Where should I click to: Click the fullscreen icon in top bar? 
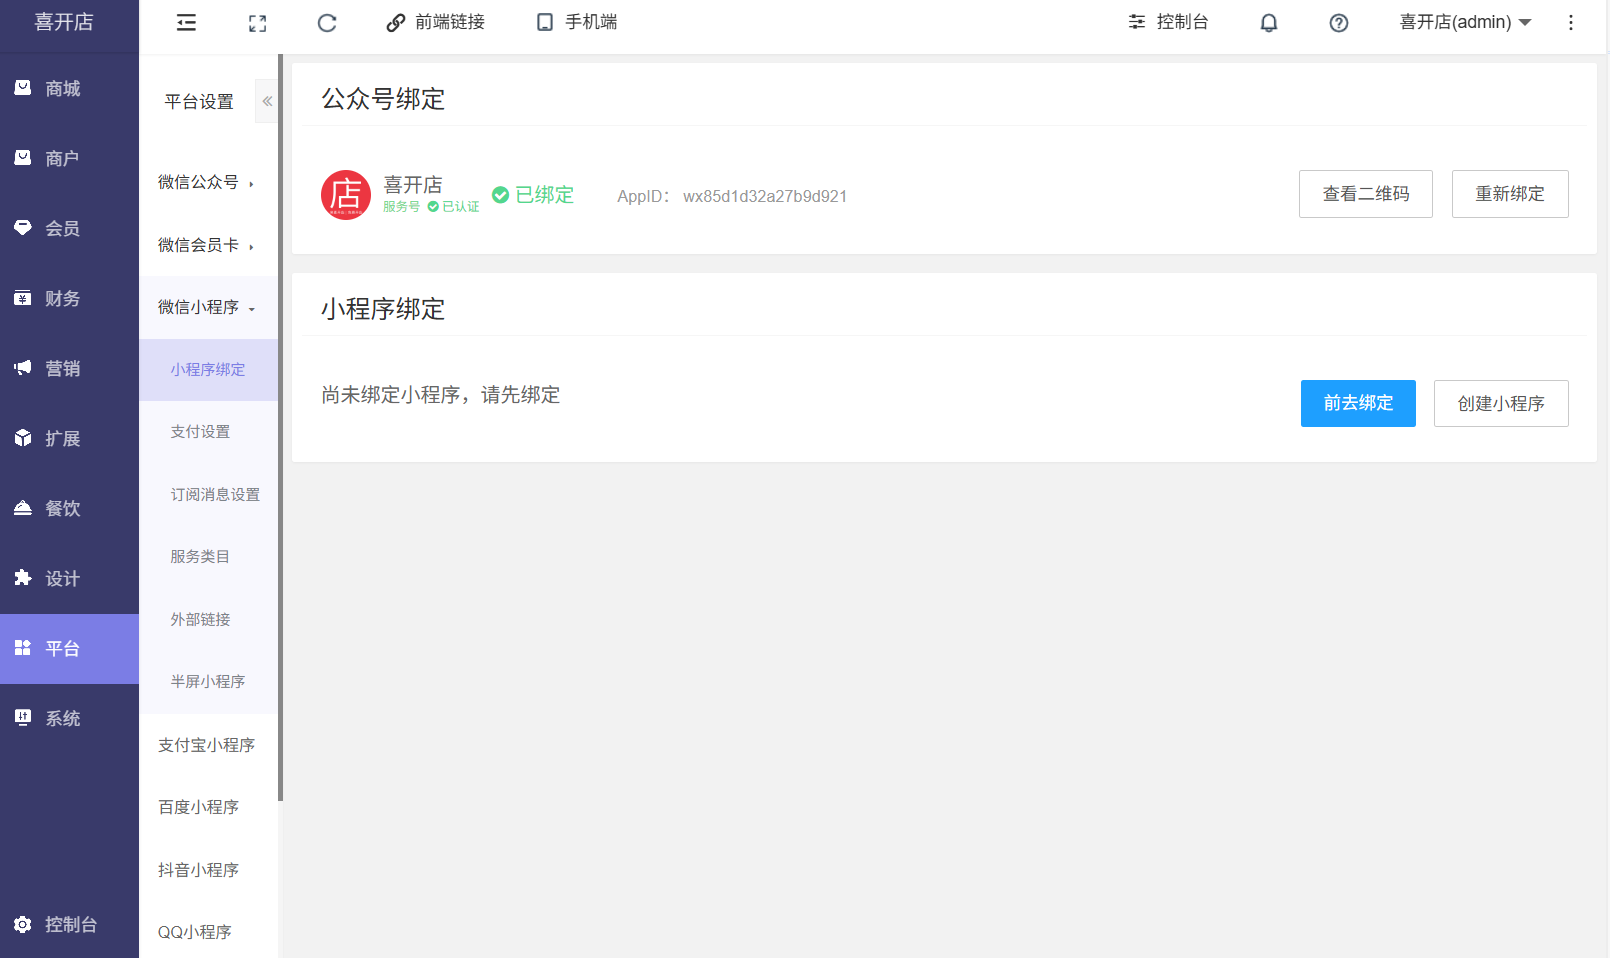click(257, 23)
